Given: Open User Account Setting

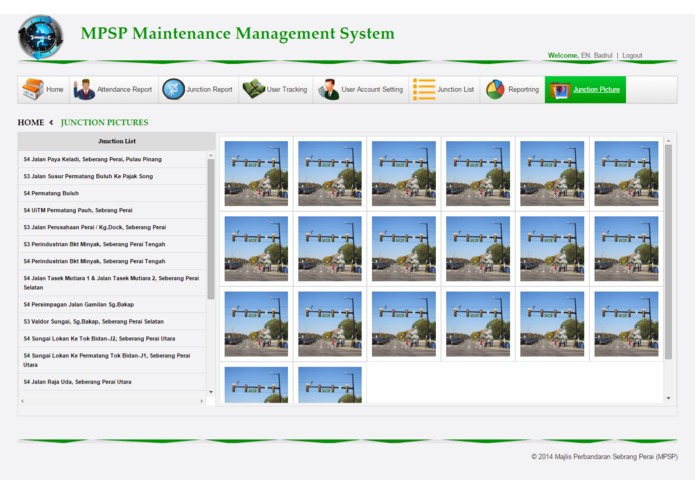Looking at the screenshot, I should [361, 89].
